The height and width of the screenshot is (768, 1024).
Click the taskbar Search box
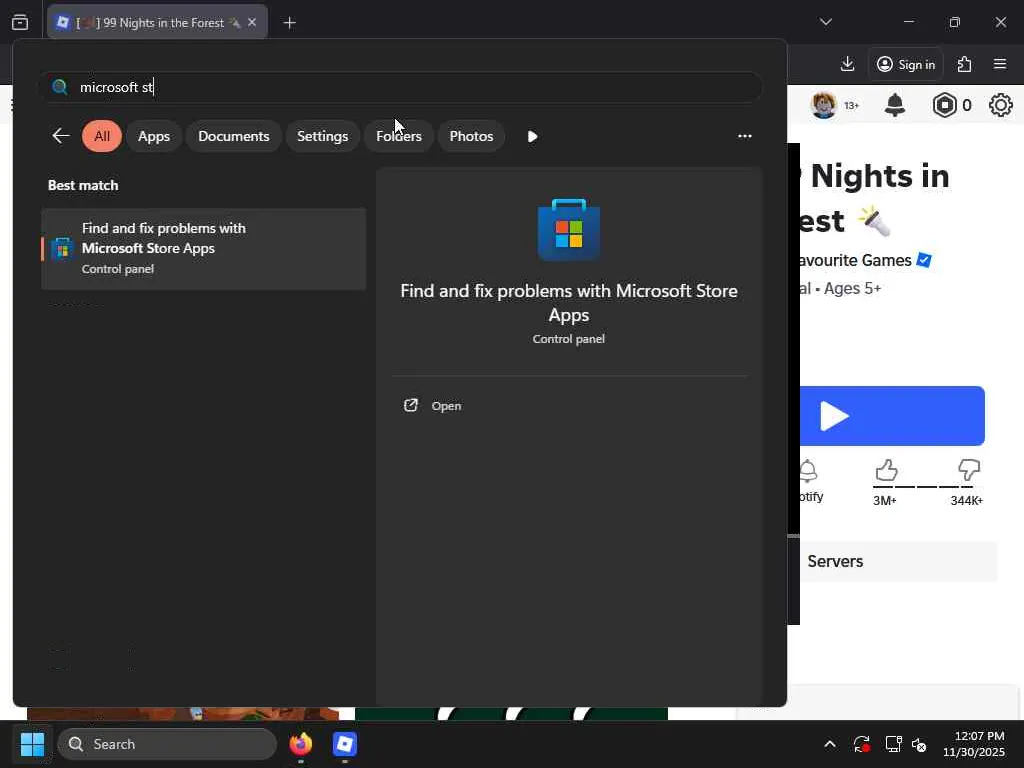click(167, 744)
